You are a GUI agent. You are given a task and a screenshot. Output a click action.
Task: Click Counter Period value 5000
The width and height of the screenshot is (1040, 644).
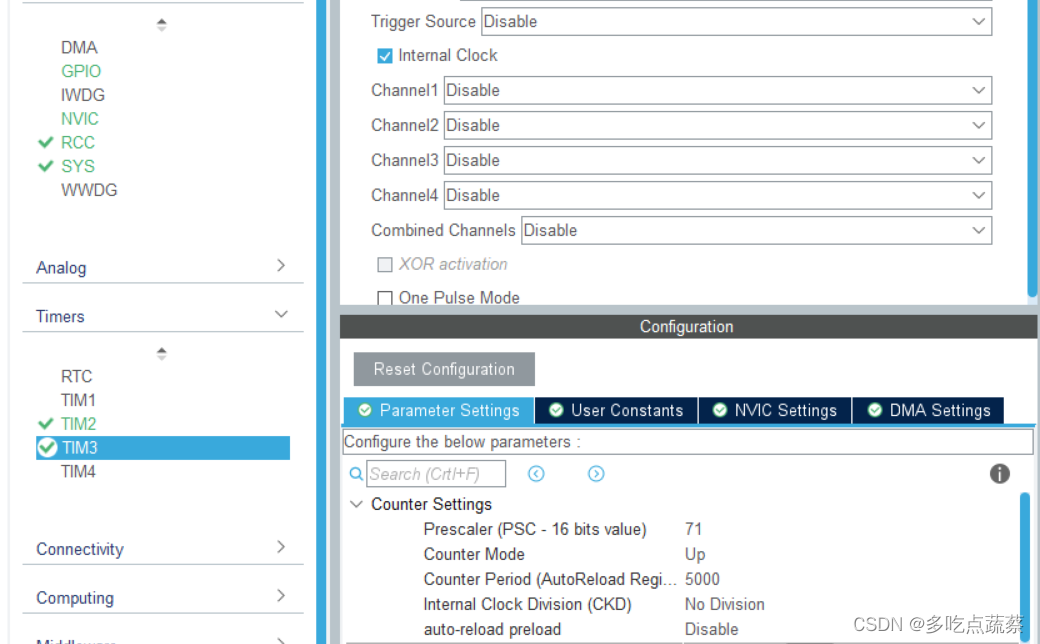pos(702,579)
